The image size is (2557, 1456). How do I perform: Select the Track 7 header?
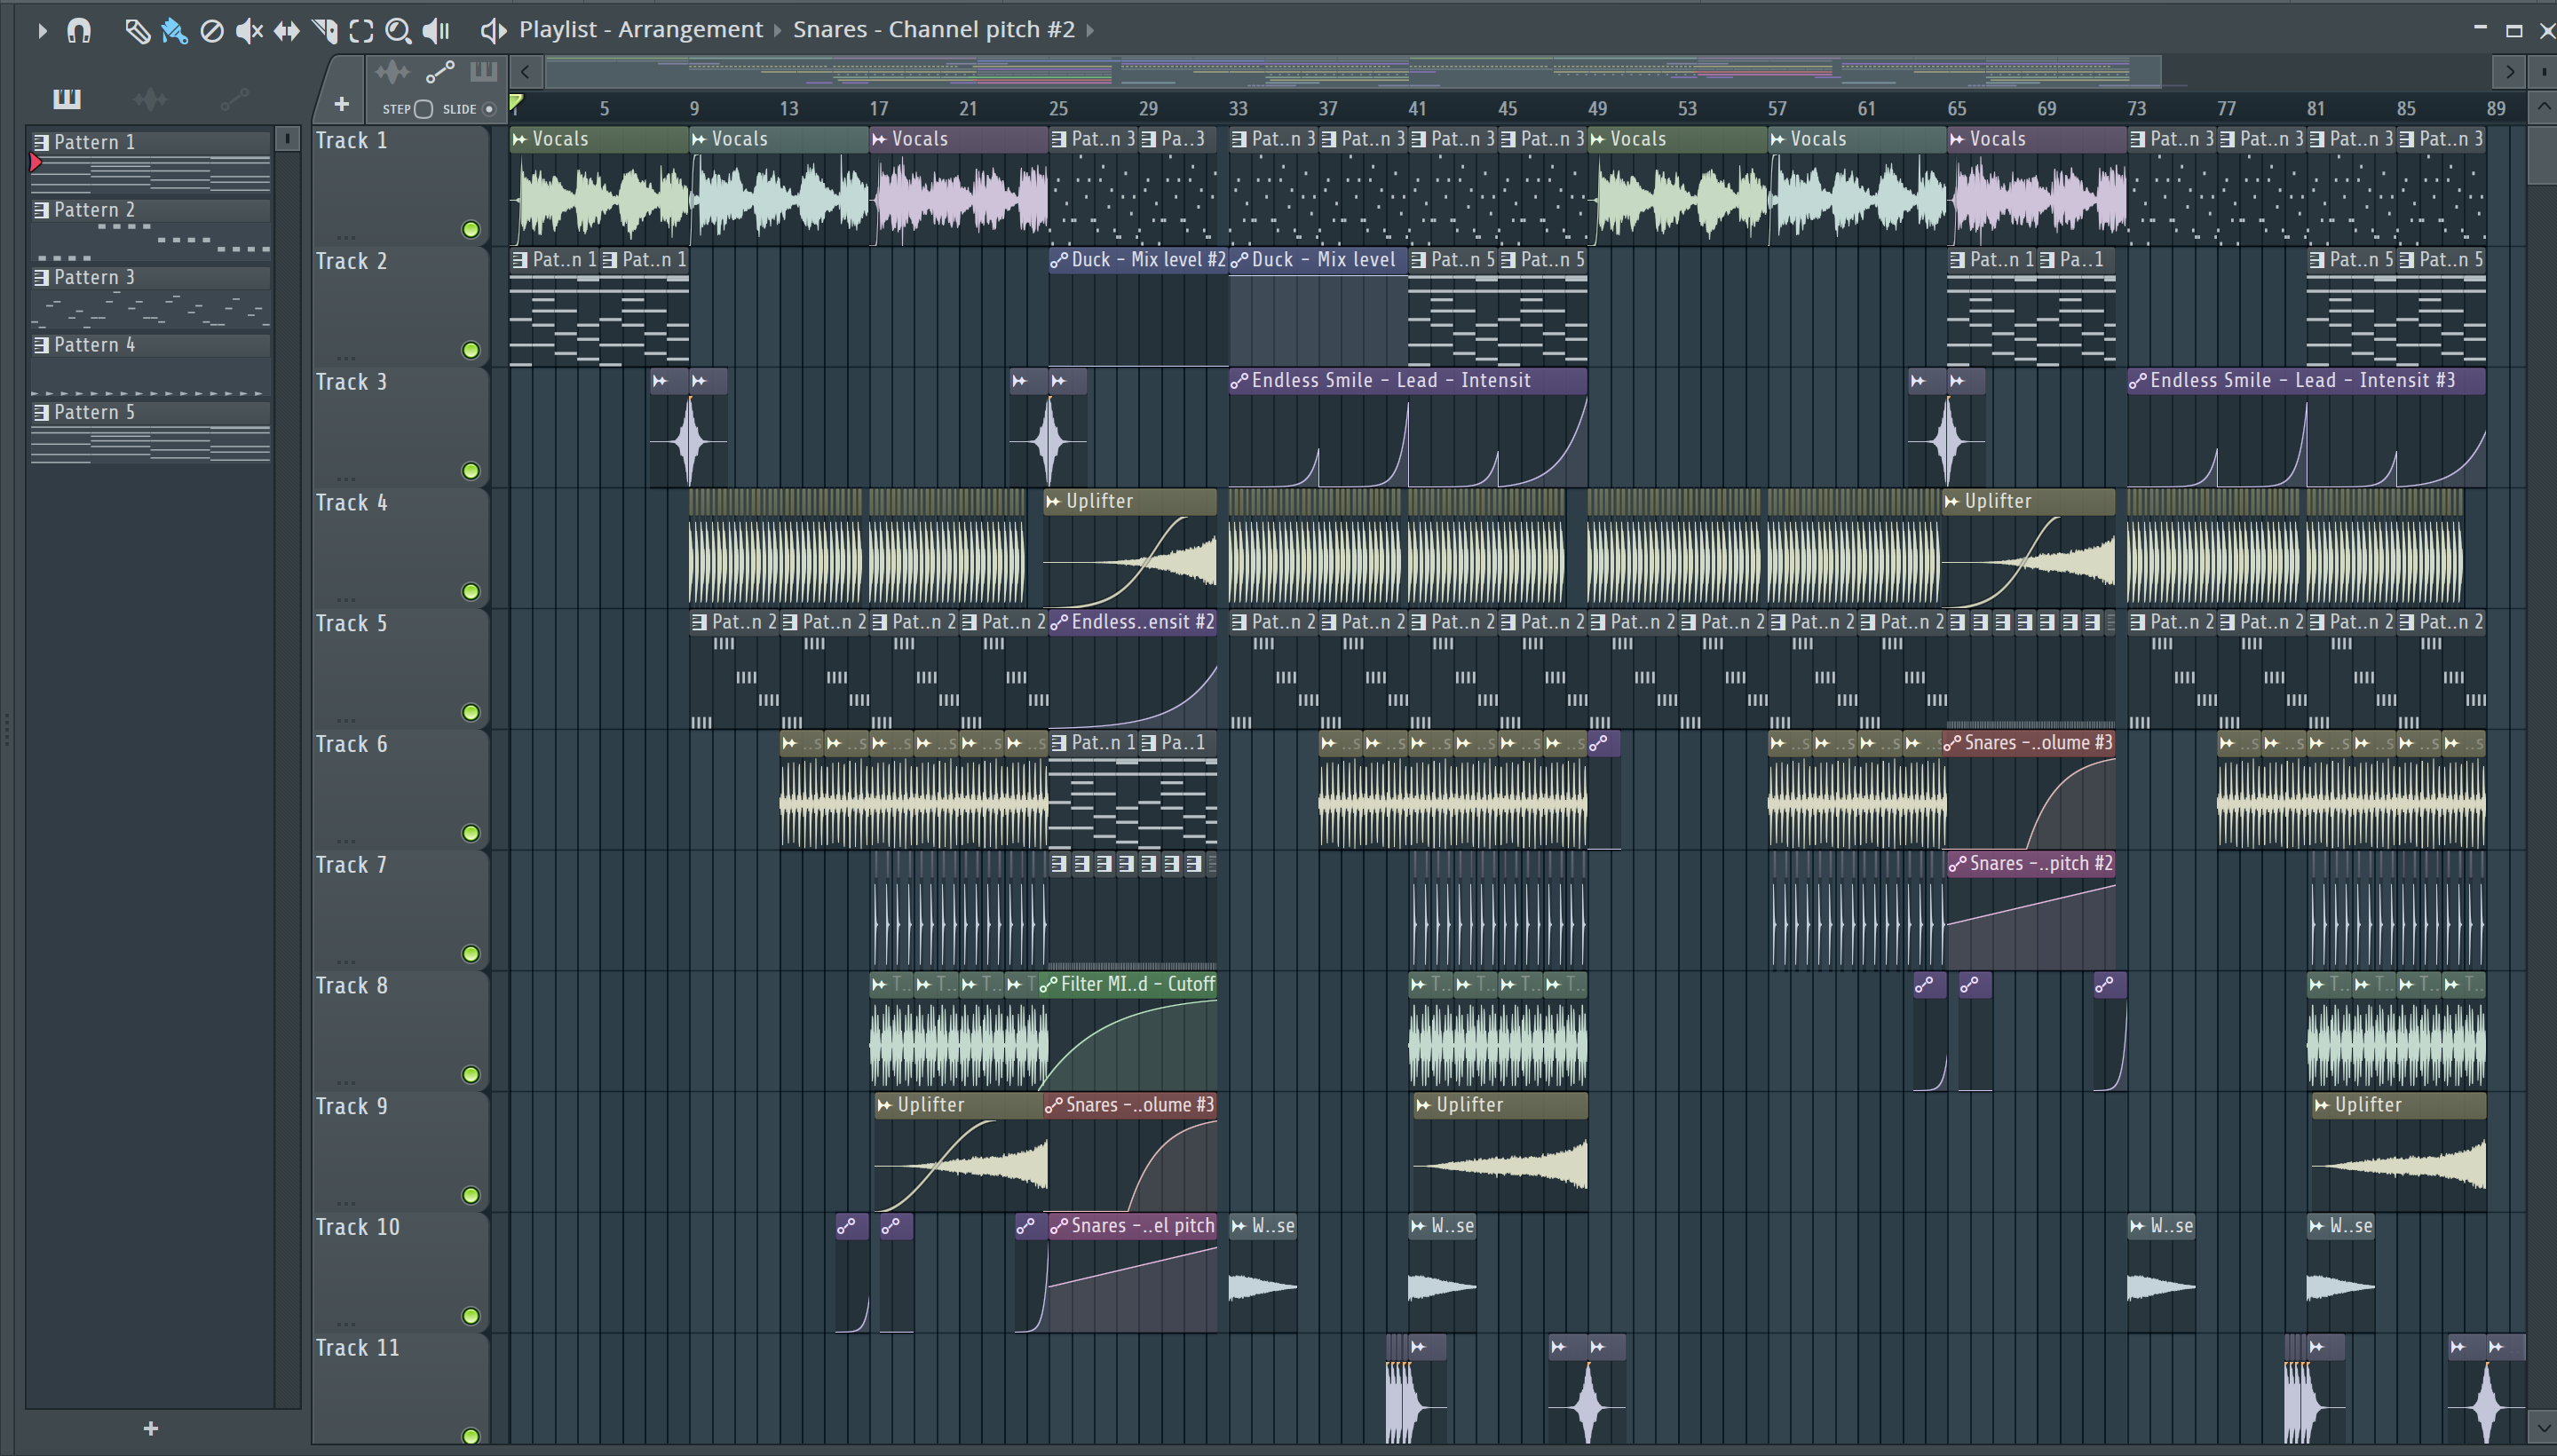point(400,908)
